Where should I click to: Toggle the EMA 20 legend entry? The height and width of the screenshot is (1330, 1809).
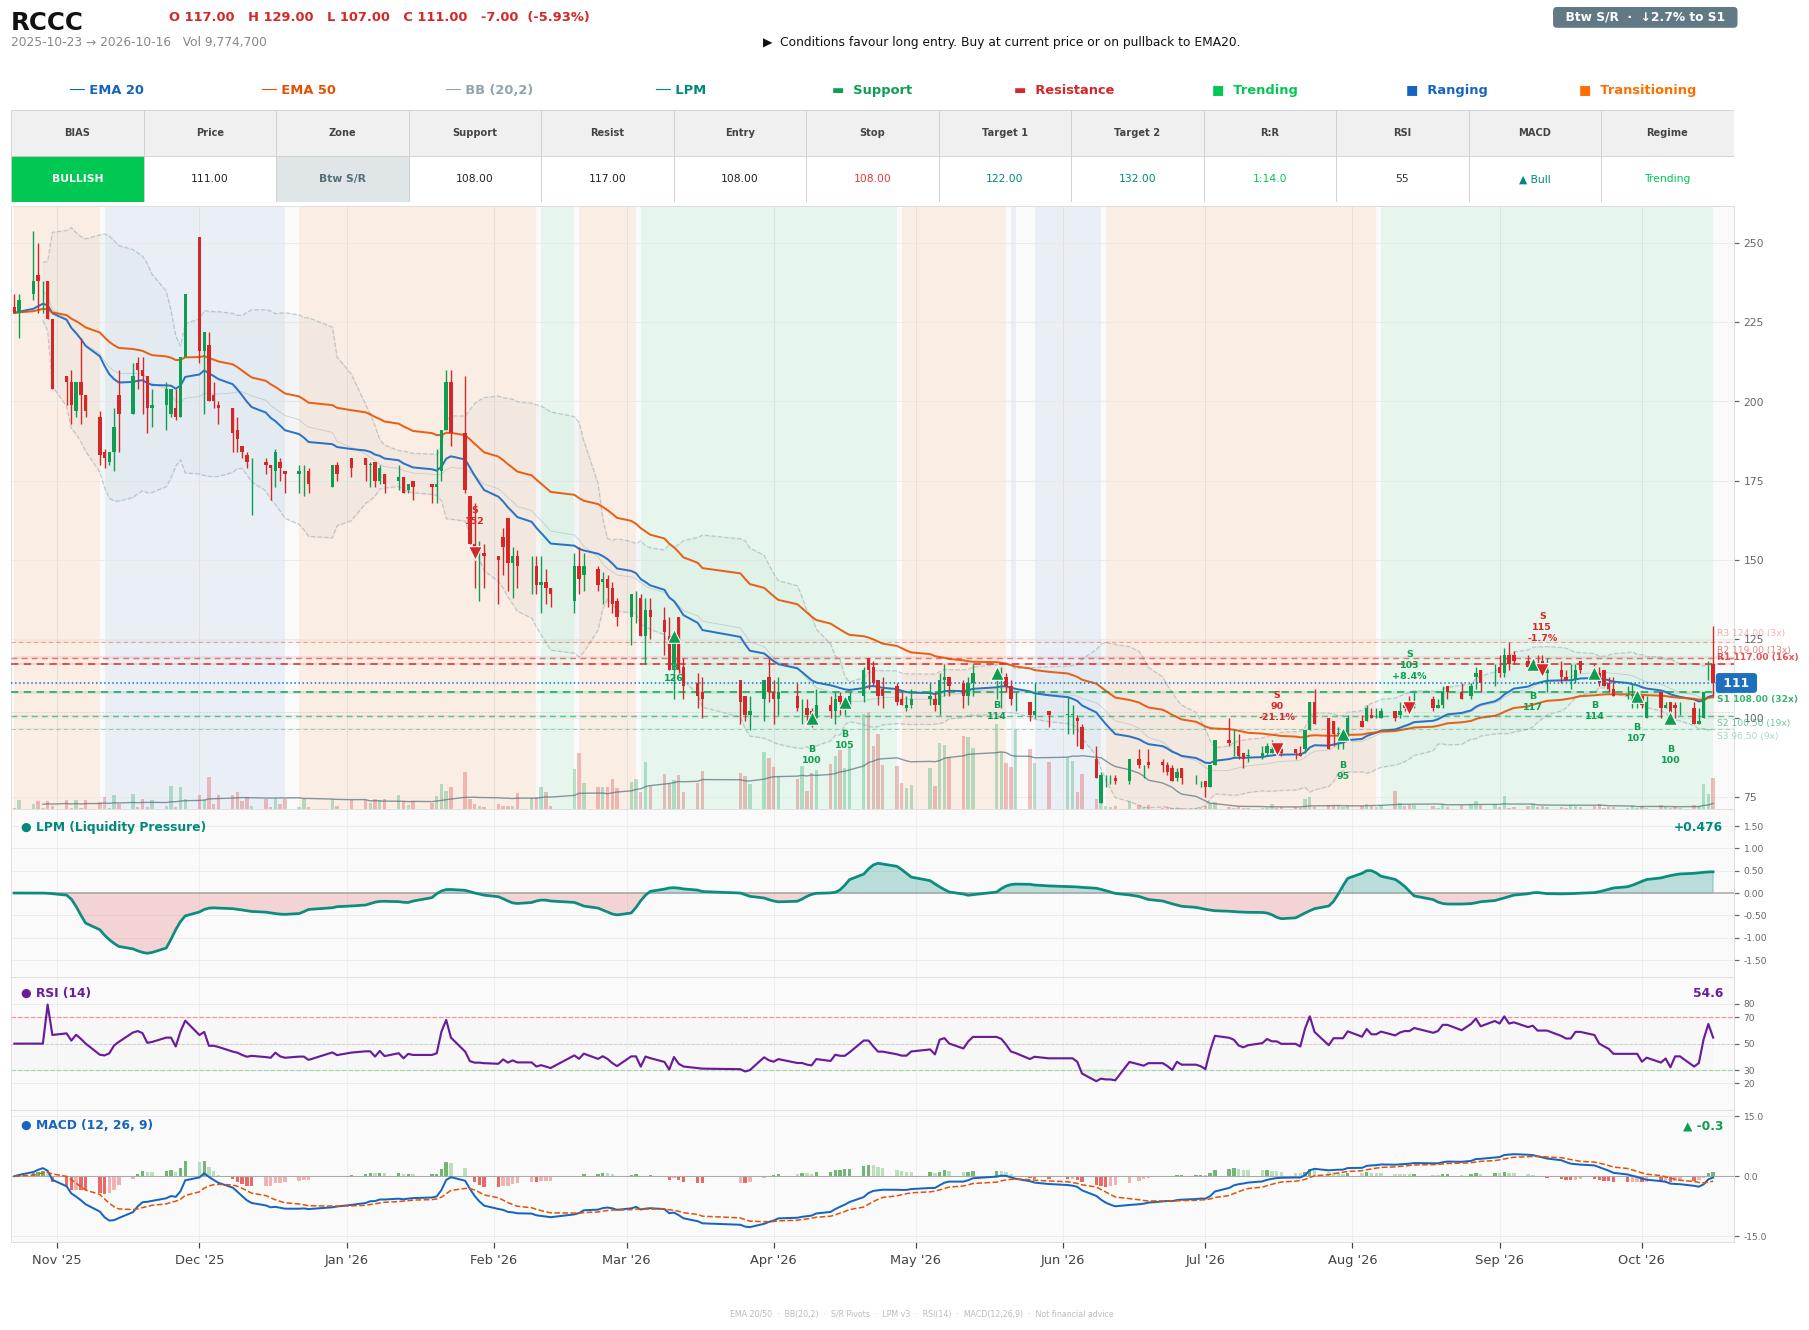click(106, 90)
